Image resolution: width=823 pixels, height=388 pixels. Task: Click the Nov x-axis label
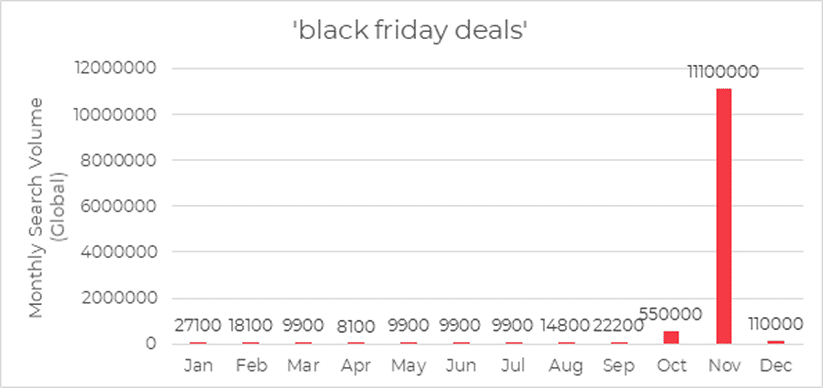tap(724, 365)
